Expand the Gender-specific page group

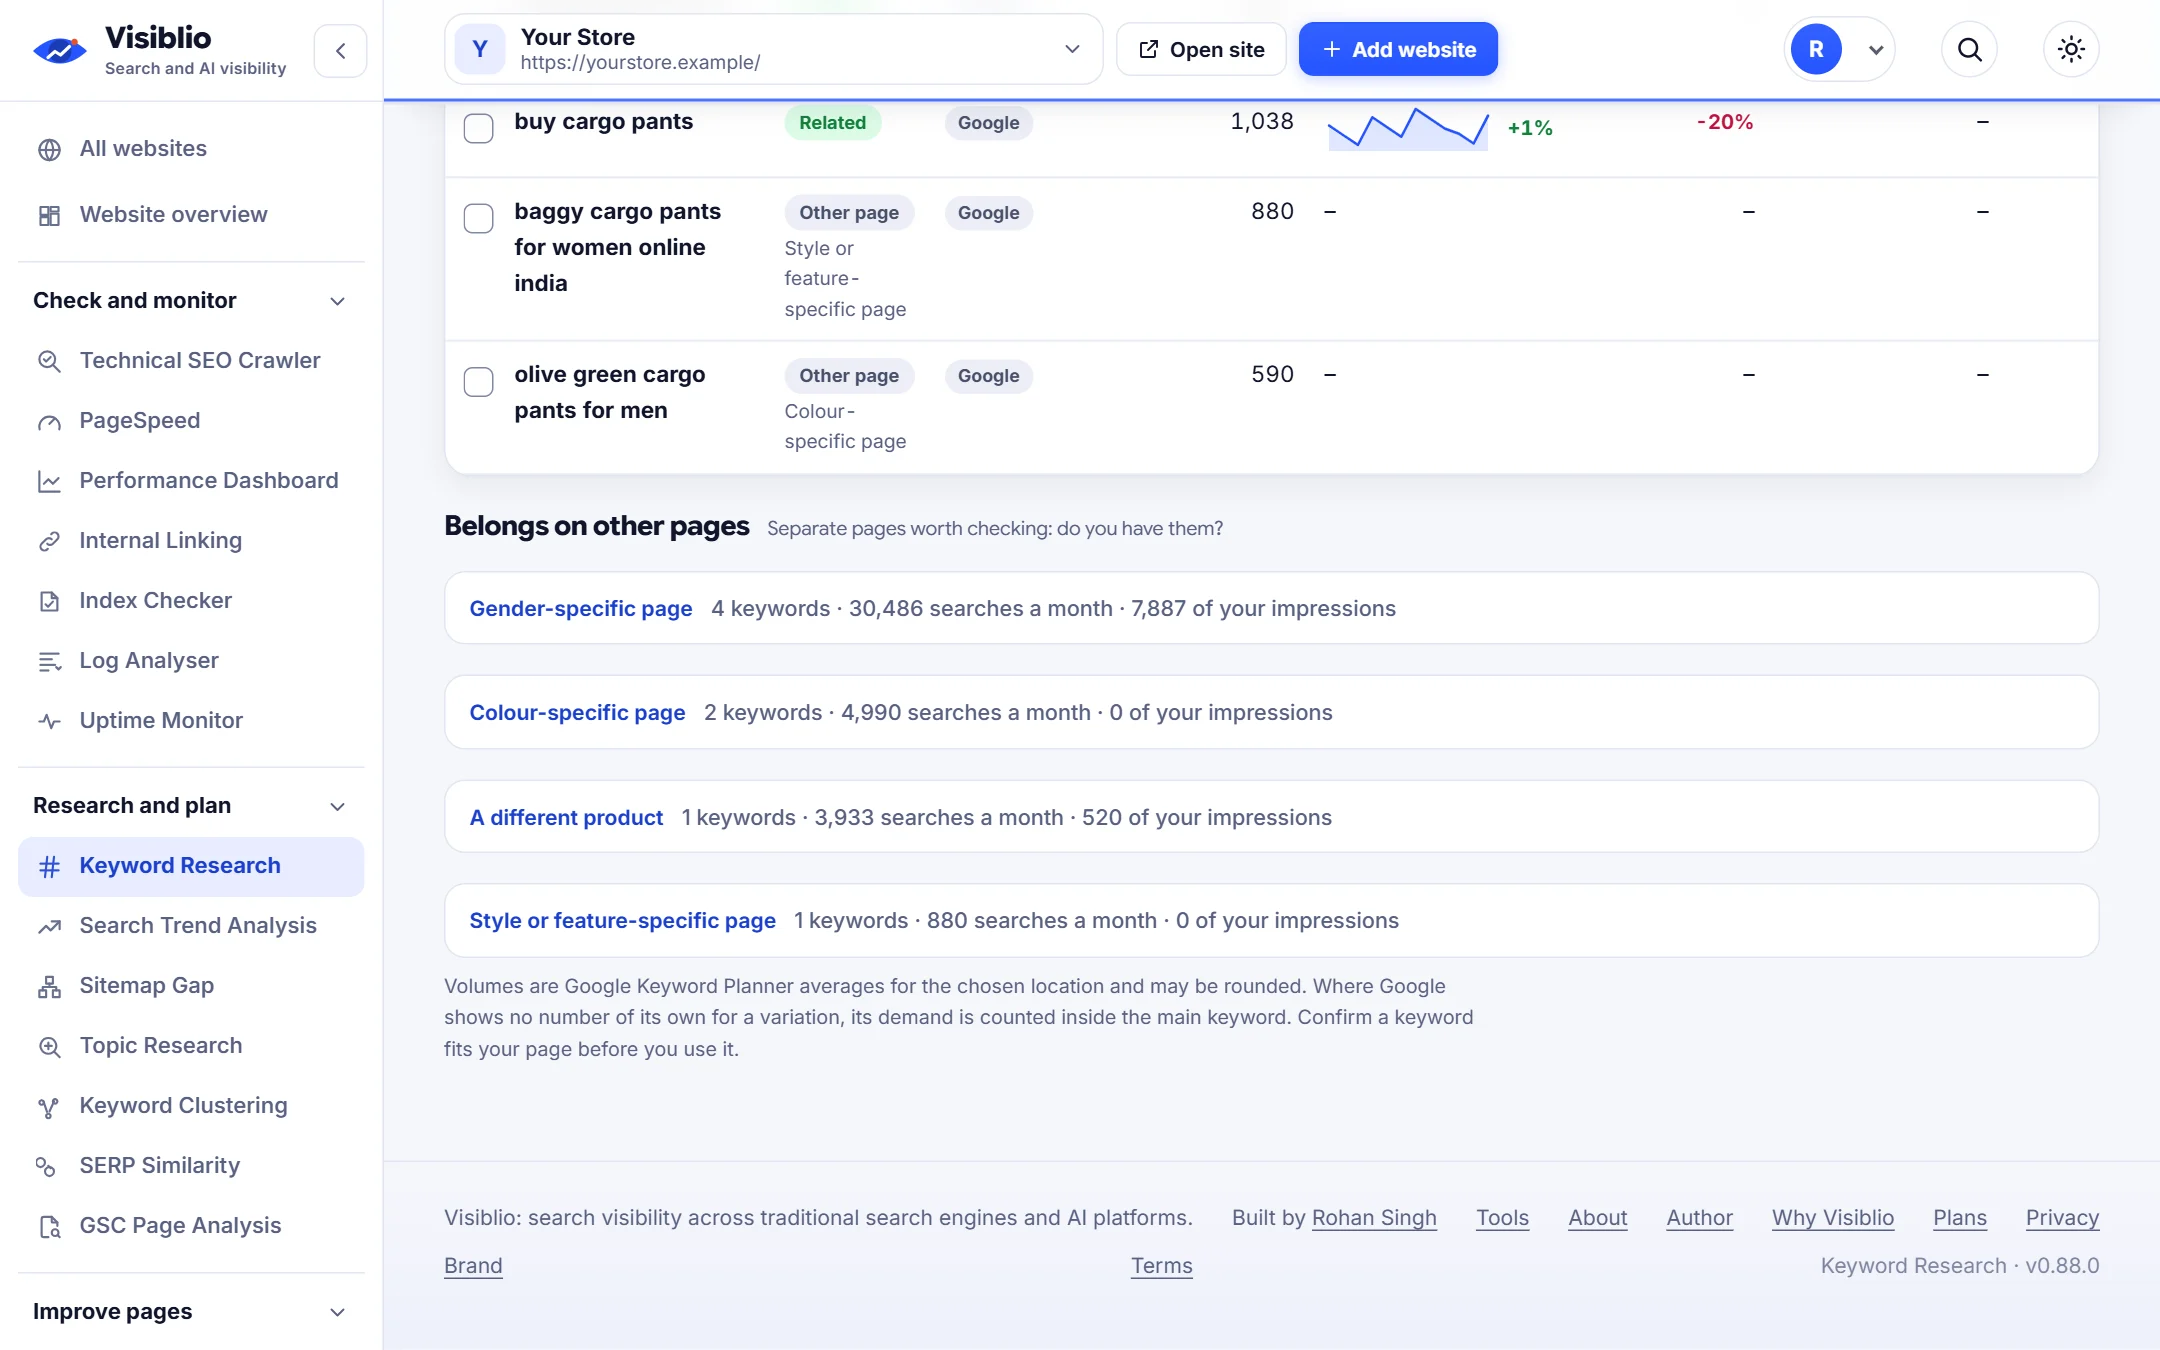click(1271, 608)
